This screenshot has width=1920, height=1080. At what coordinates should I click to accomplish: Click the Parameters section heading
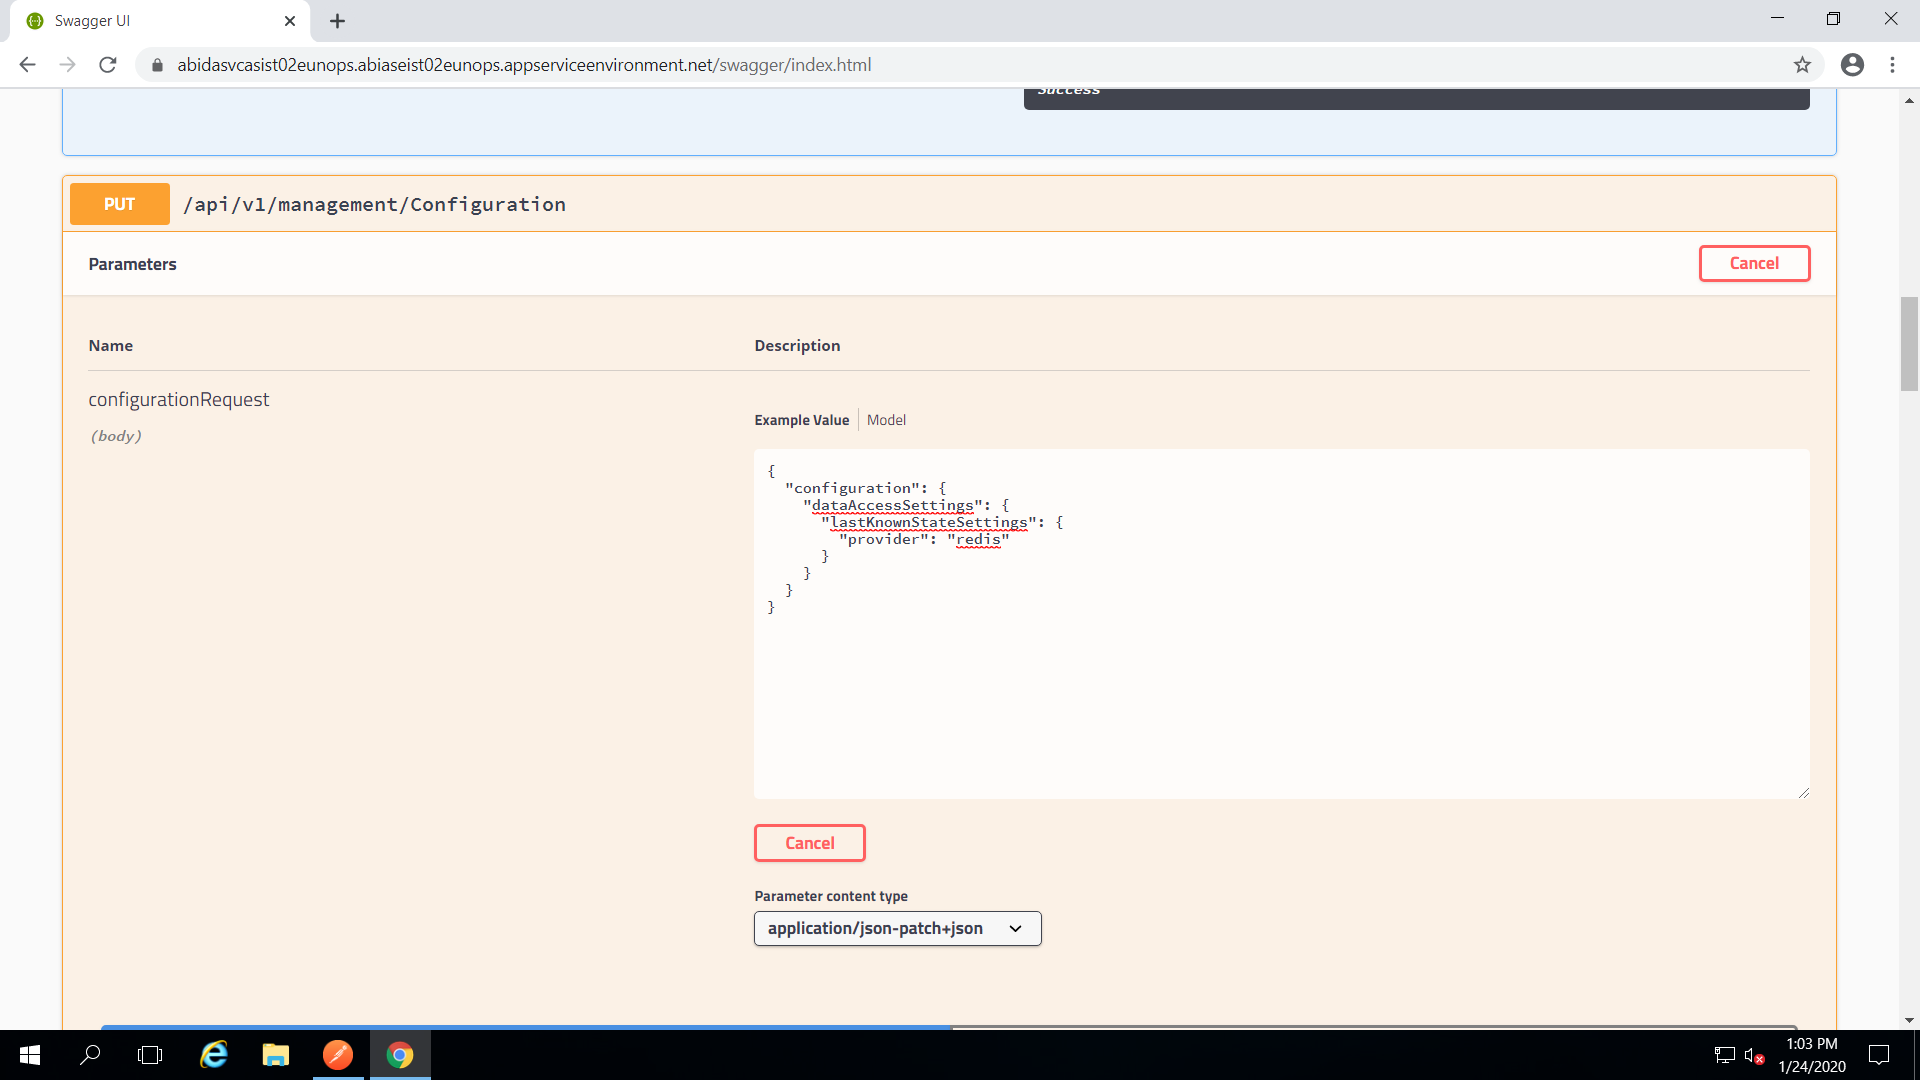pyautogui.click(x=132, y=264)
